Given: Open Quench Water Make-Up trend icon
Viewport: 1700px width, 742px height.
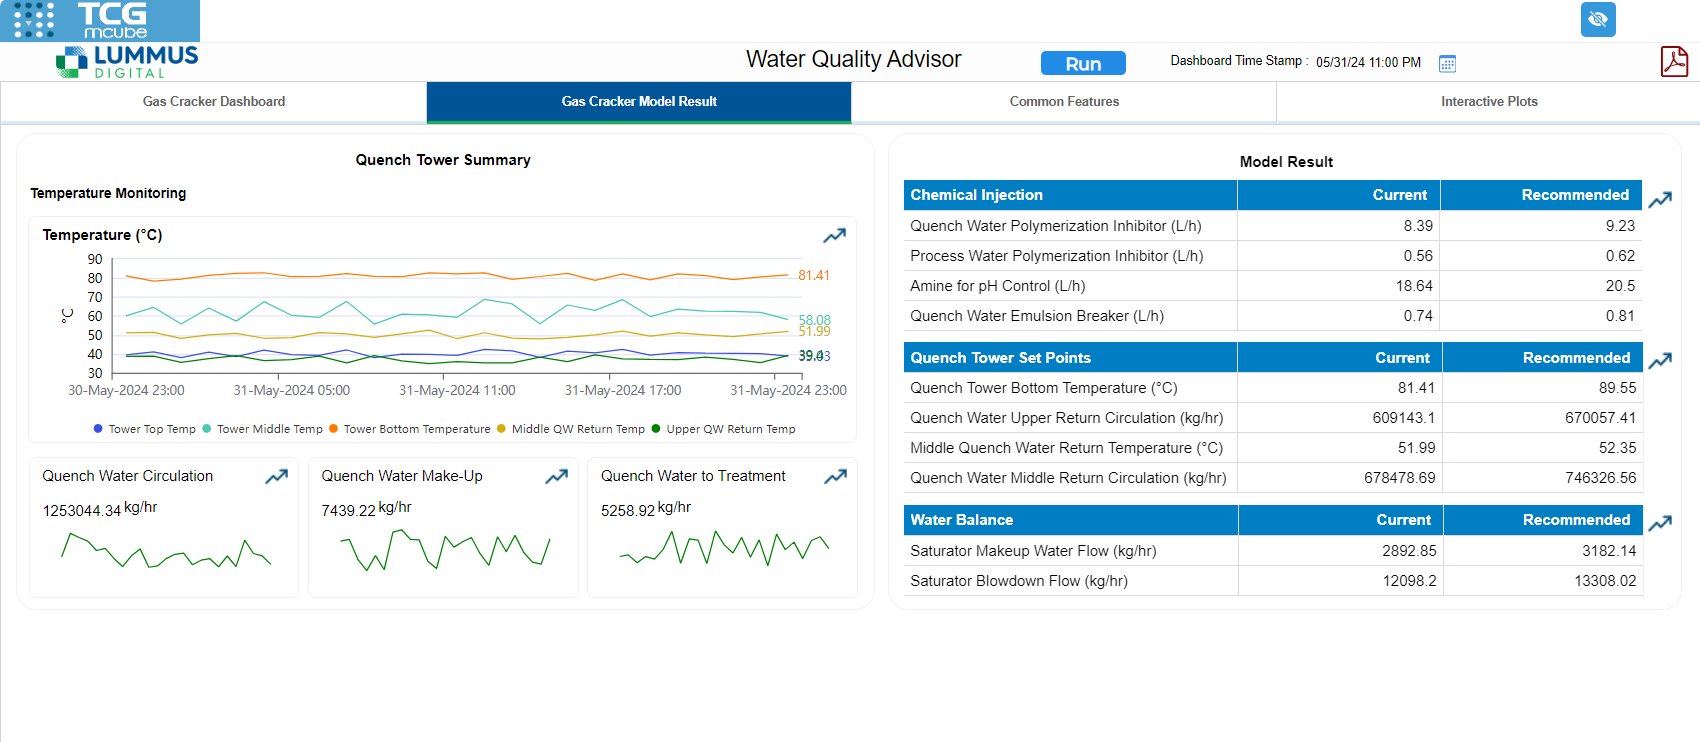Looking at the screenshot, I should [556, 477].
